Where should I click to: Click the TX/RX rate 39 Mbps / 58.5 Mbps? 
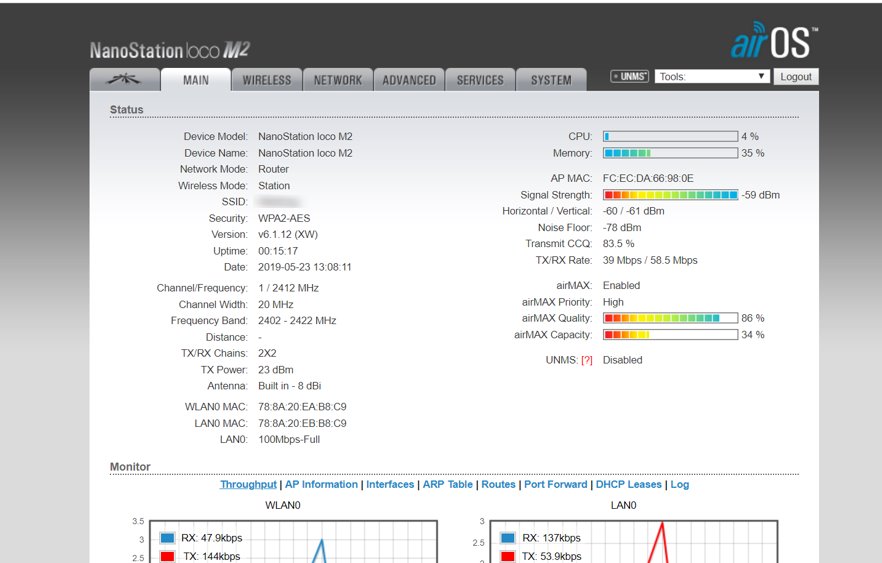pos(650,260)
